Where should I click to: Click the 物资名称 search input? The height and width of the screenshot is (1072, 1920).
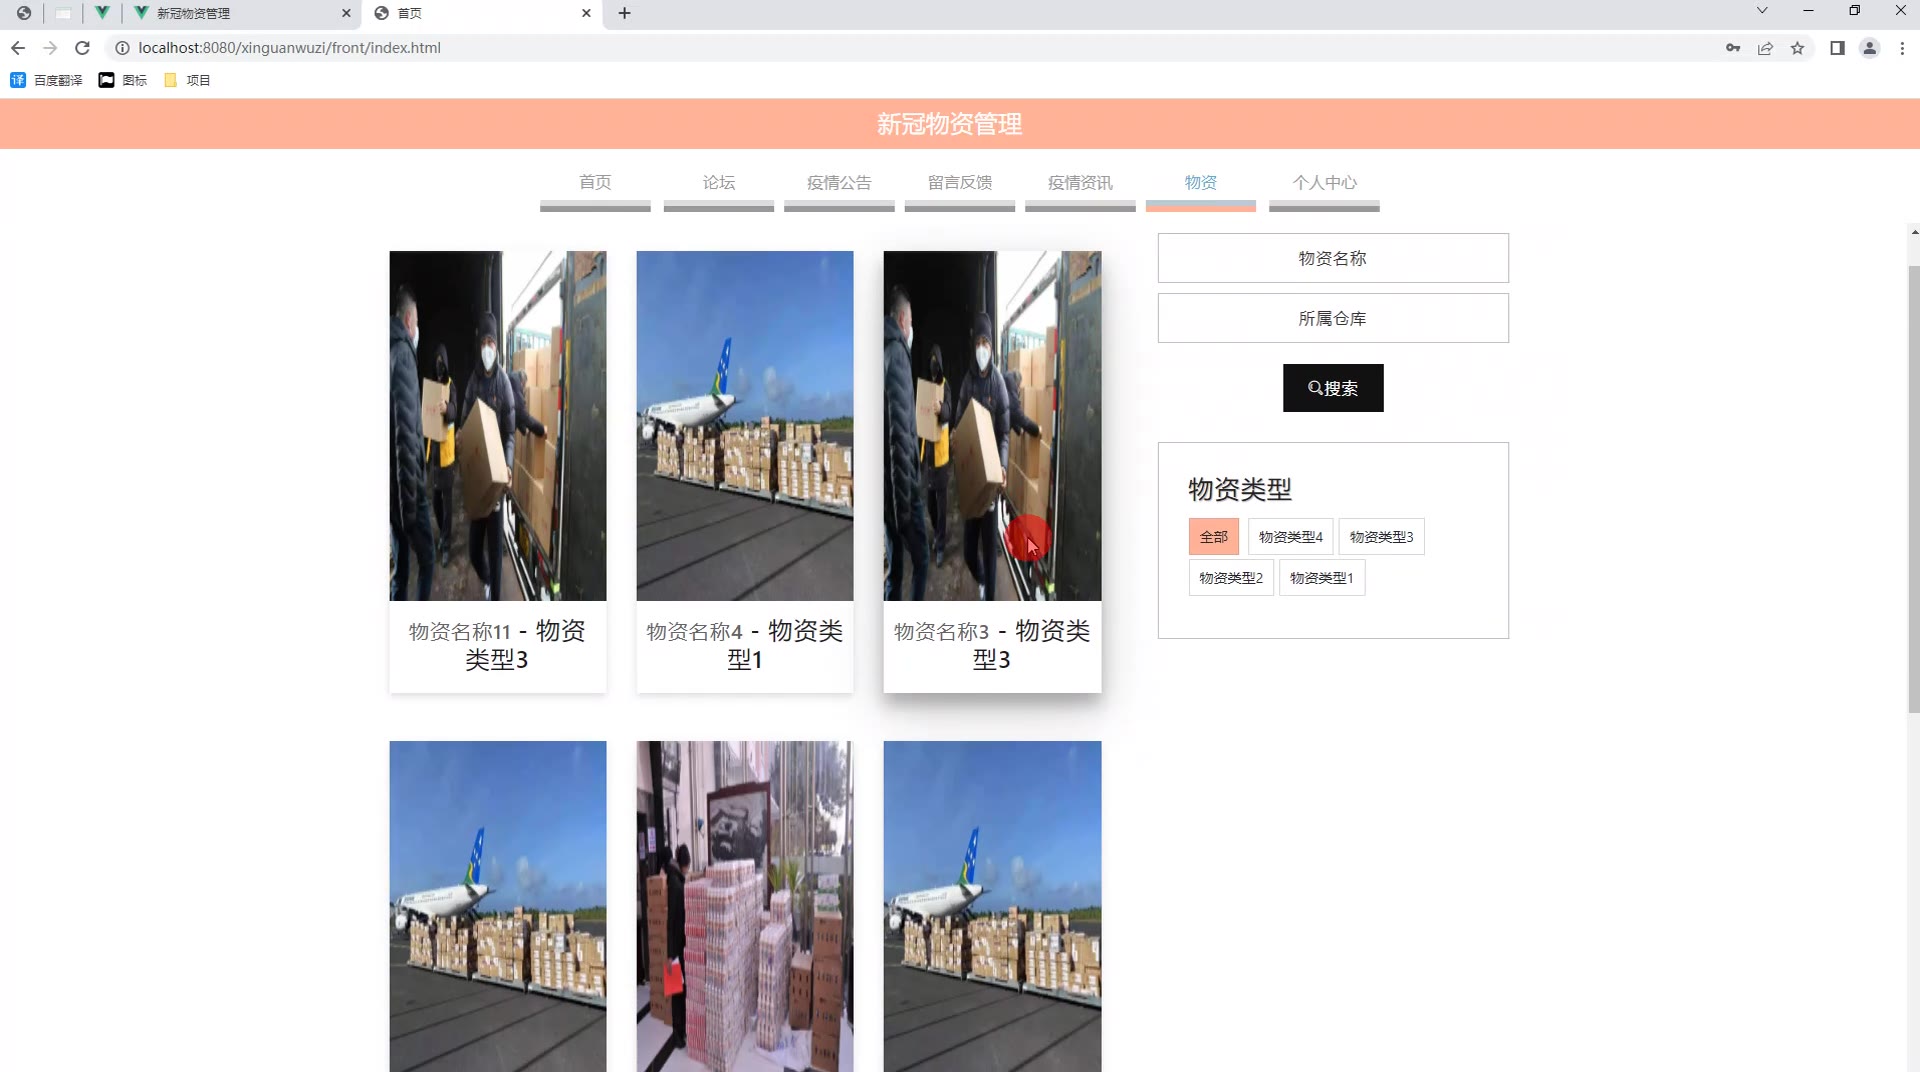pos(1333,258)
